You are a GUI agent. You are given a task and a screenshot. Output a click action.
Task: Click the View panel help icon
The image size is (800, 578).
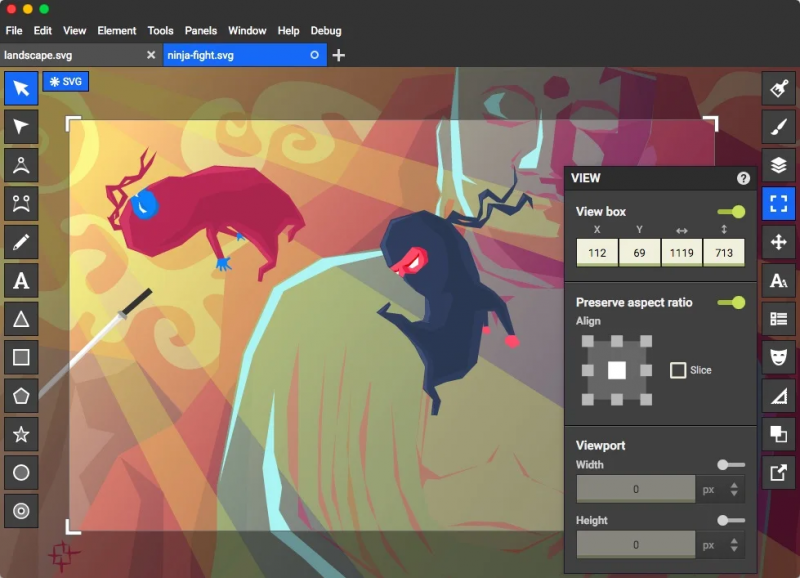tap(743, 178)
